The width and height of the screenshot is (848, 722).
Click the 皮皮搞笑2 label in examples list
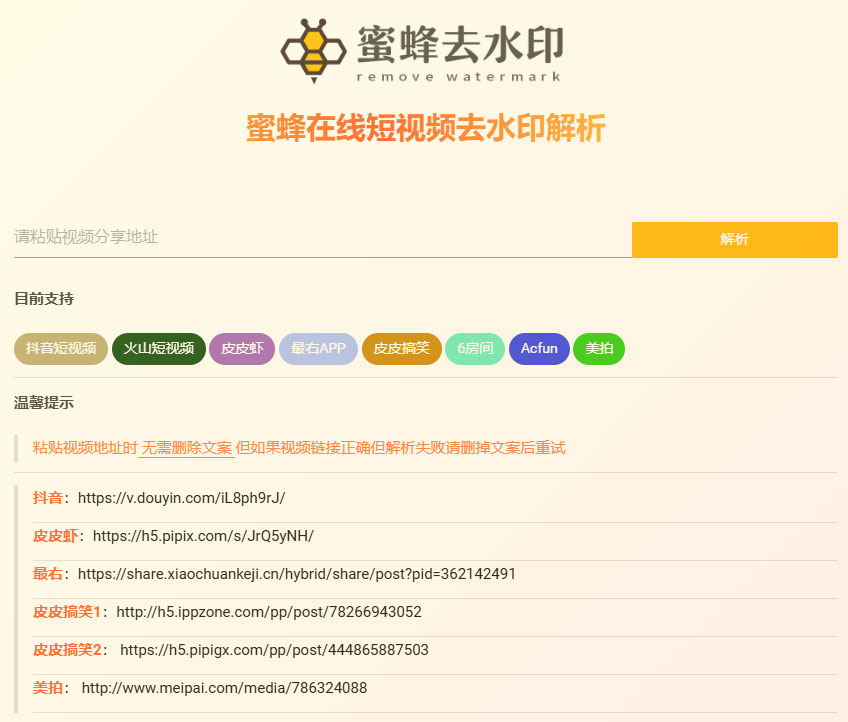tap(67, 650)
